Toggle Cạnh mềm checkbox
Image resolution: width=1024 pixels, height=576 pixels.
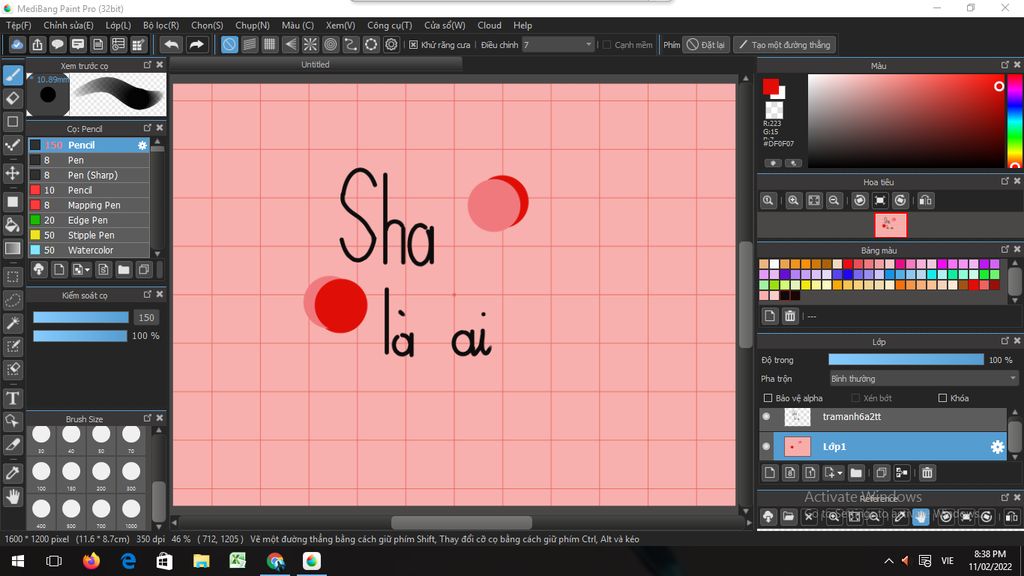tap(607, 45)
